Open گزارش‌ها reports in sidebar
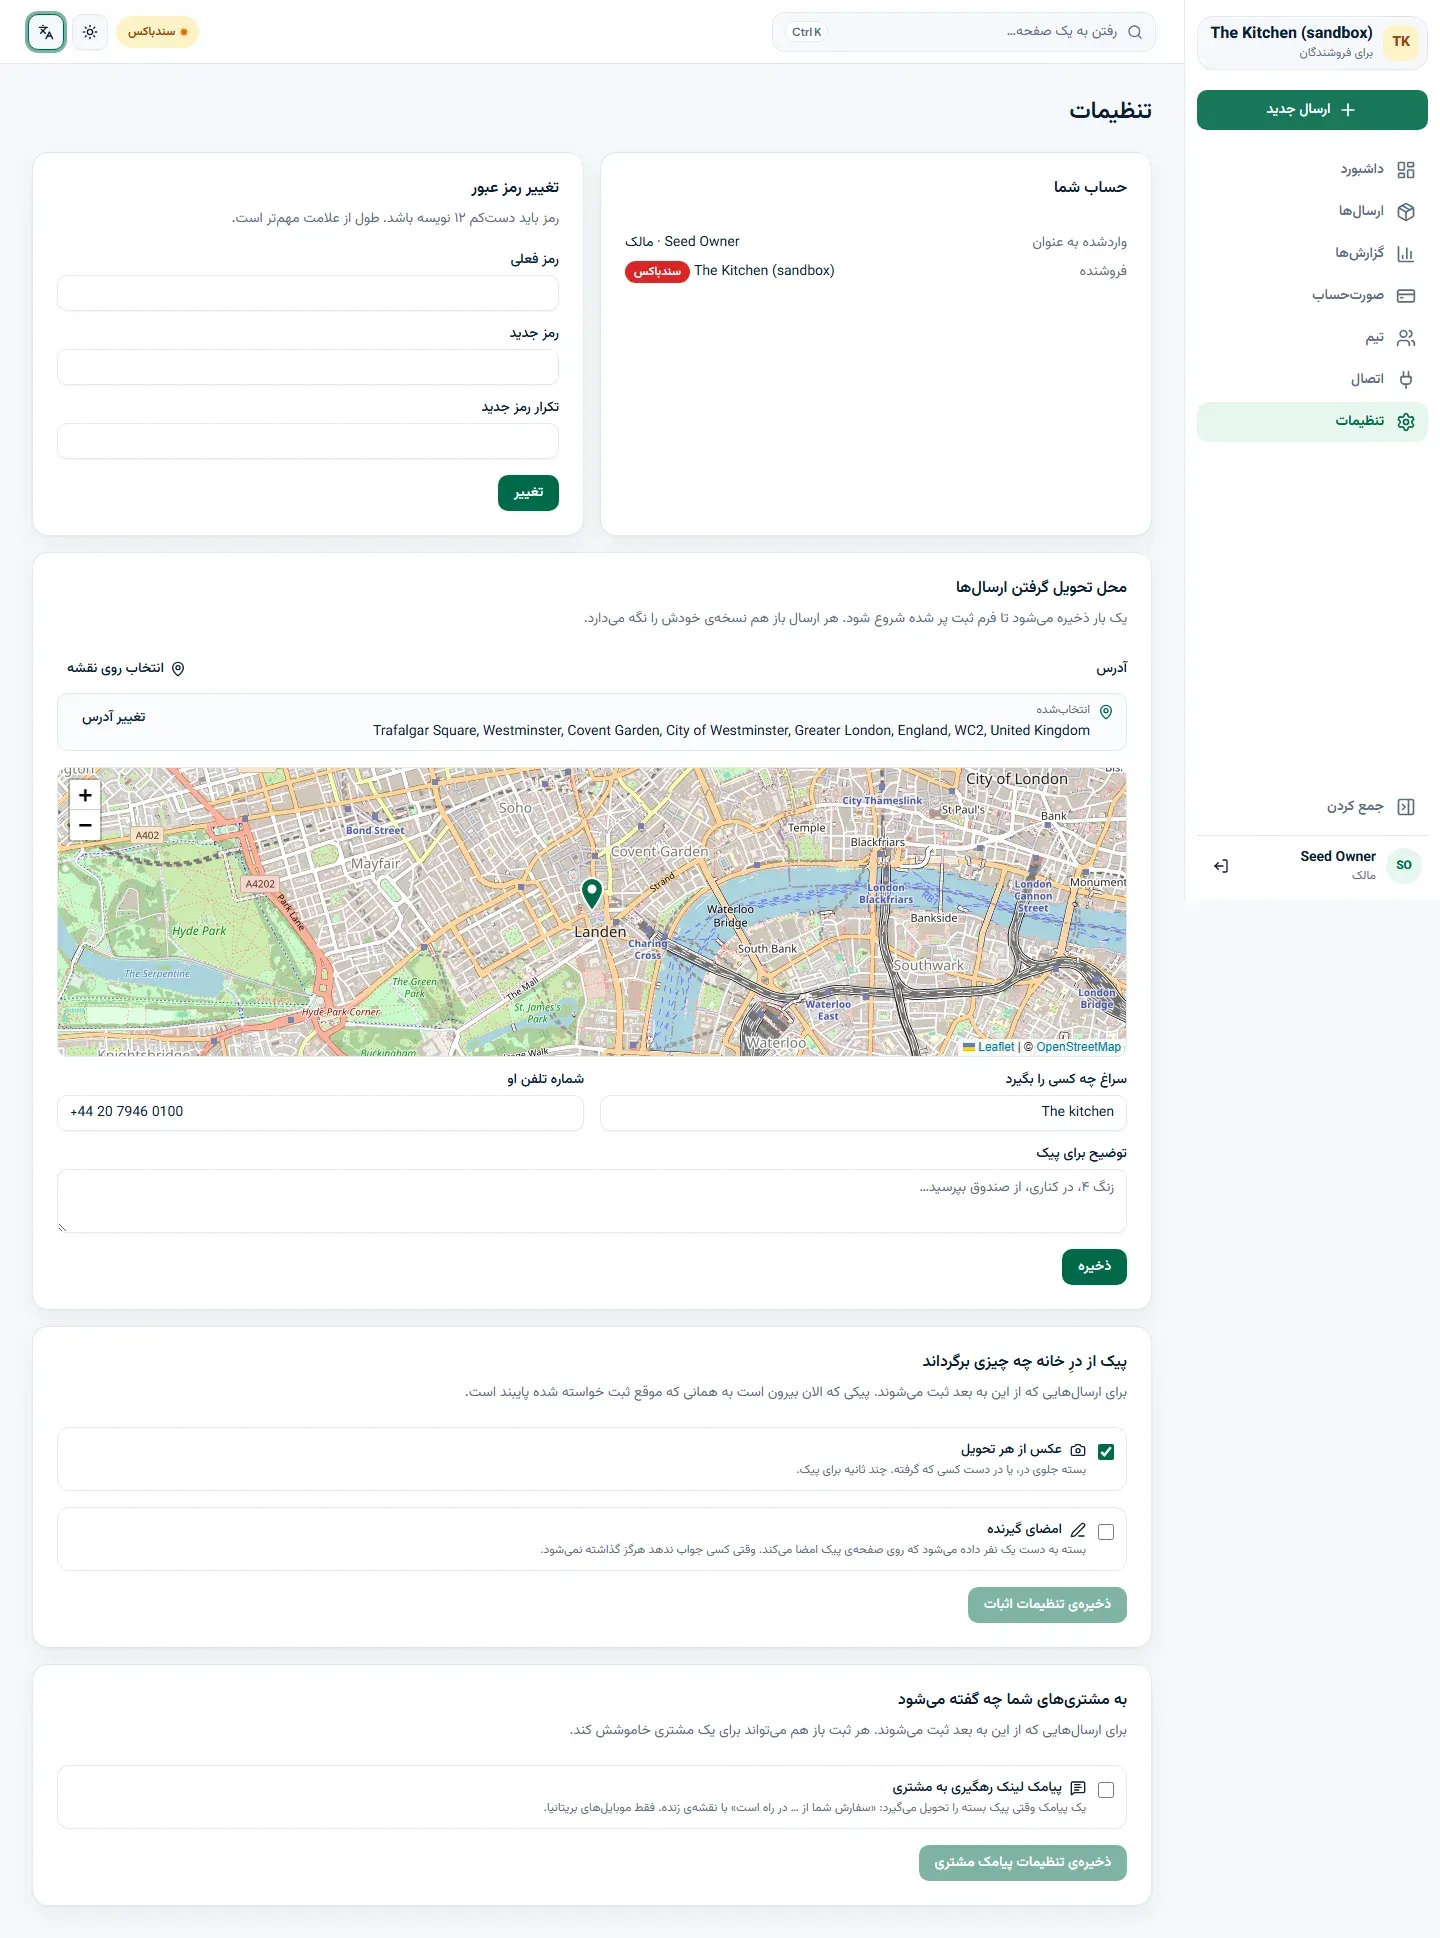The width and height of the screenshot is (1440, 1938). click(1312, 254)
